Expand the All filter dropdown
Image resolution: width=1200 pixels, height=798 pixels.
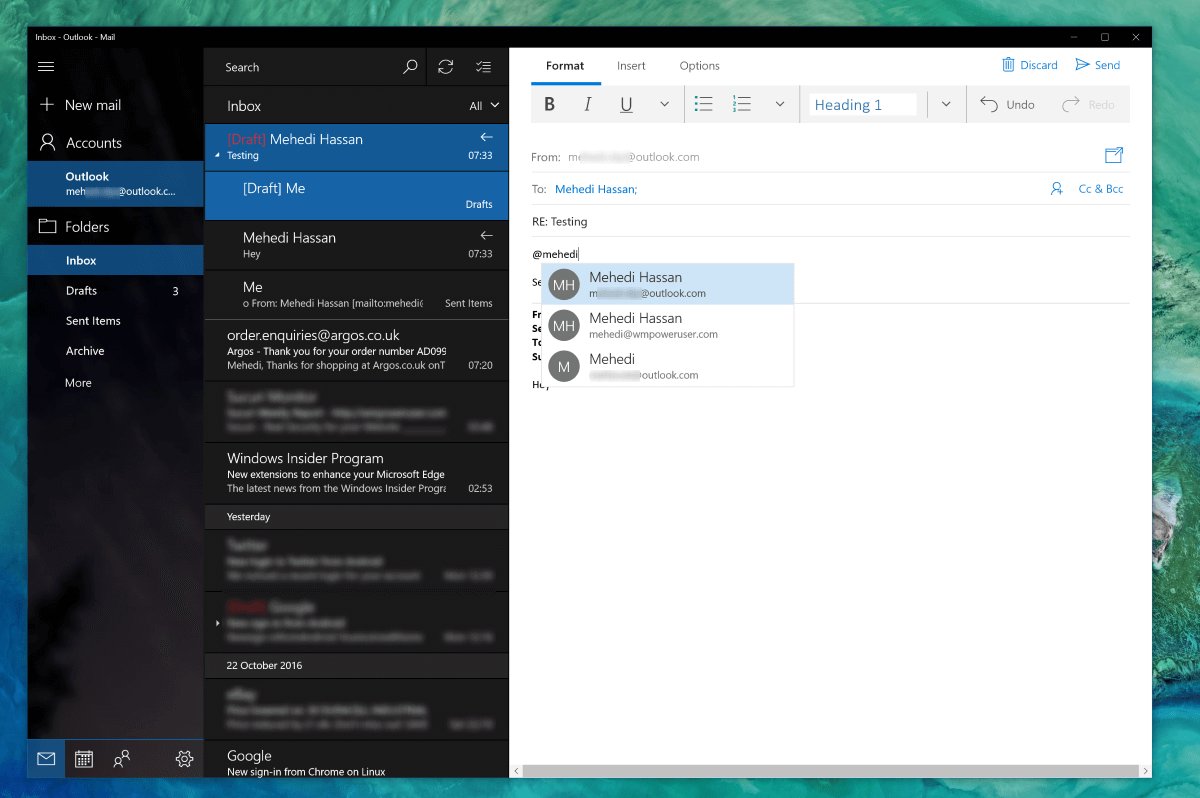485,106
